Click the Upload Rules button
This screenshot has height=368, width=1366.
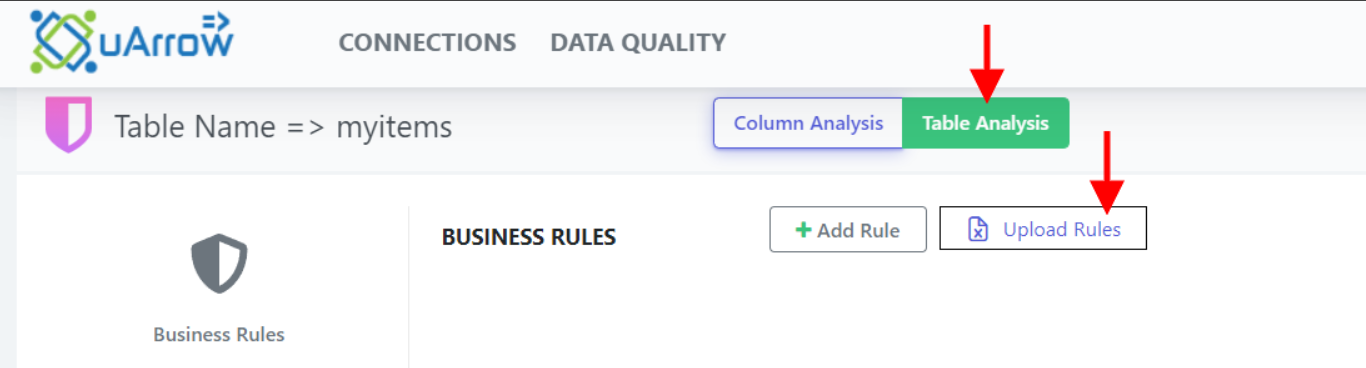[x=1043, y=229]
